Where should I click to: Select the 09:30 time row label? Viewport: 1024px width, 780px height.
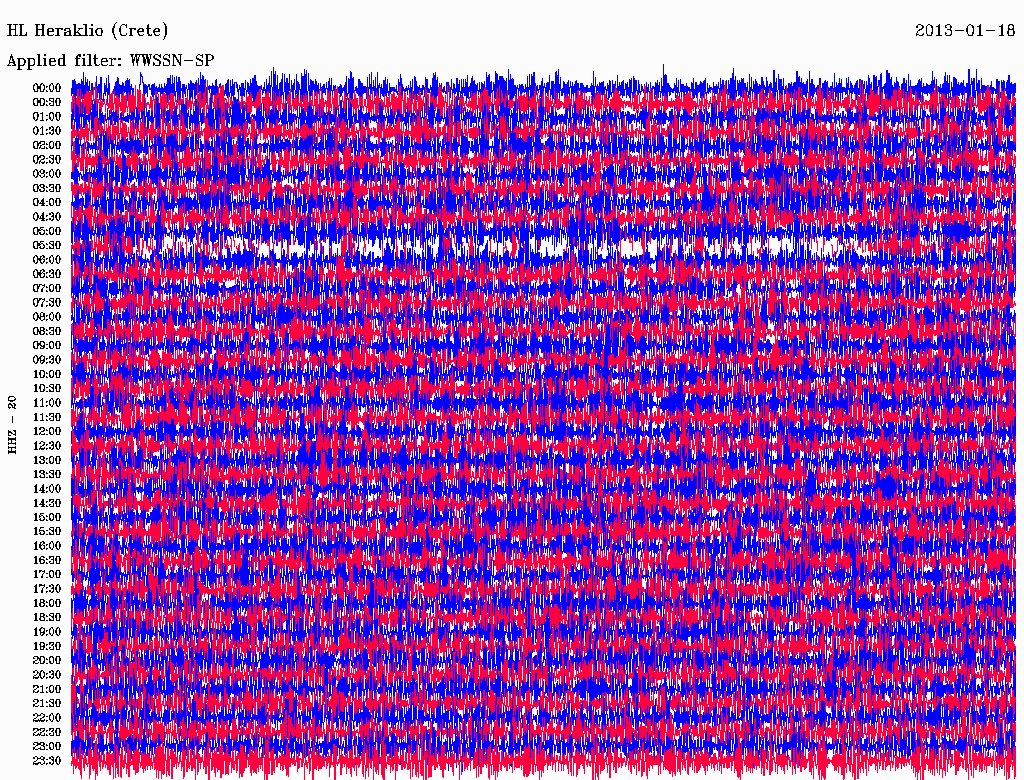[x=47, y=360]
